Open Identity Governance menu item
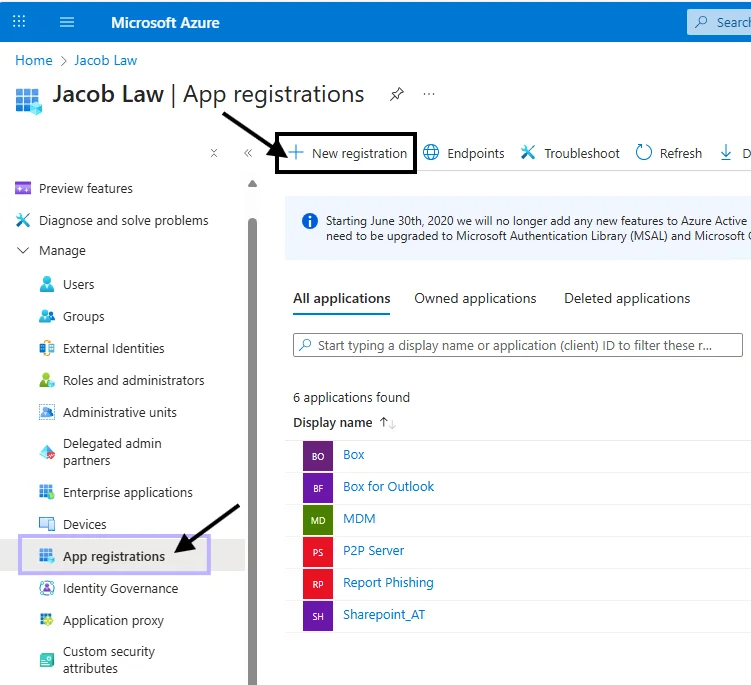 (x=120, y=588)
